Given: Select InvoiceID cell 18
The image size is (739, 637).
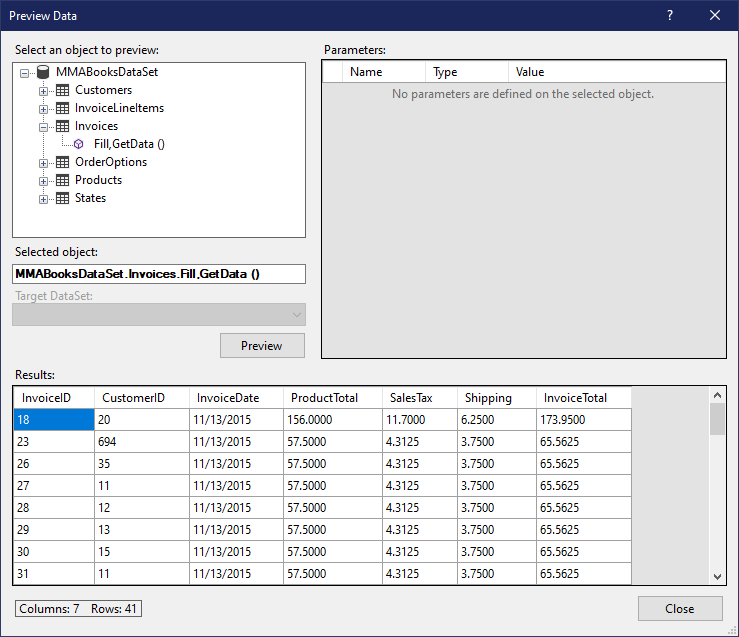Looking at the screenshot, I should 54,420.
